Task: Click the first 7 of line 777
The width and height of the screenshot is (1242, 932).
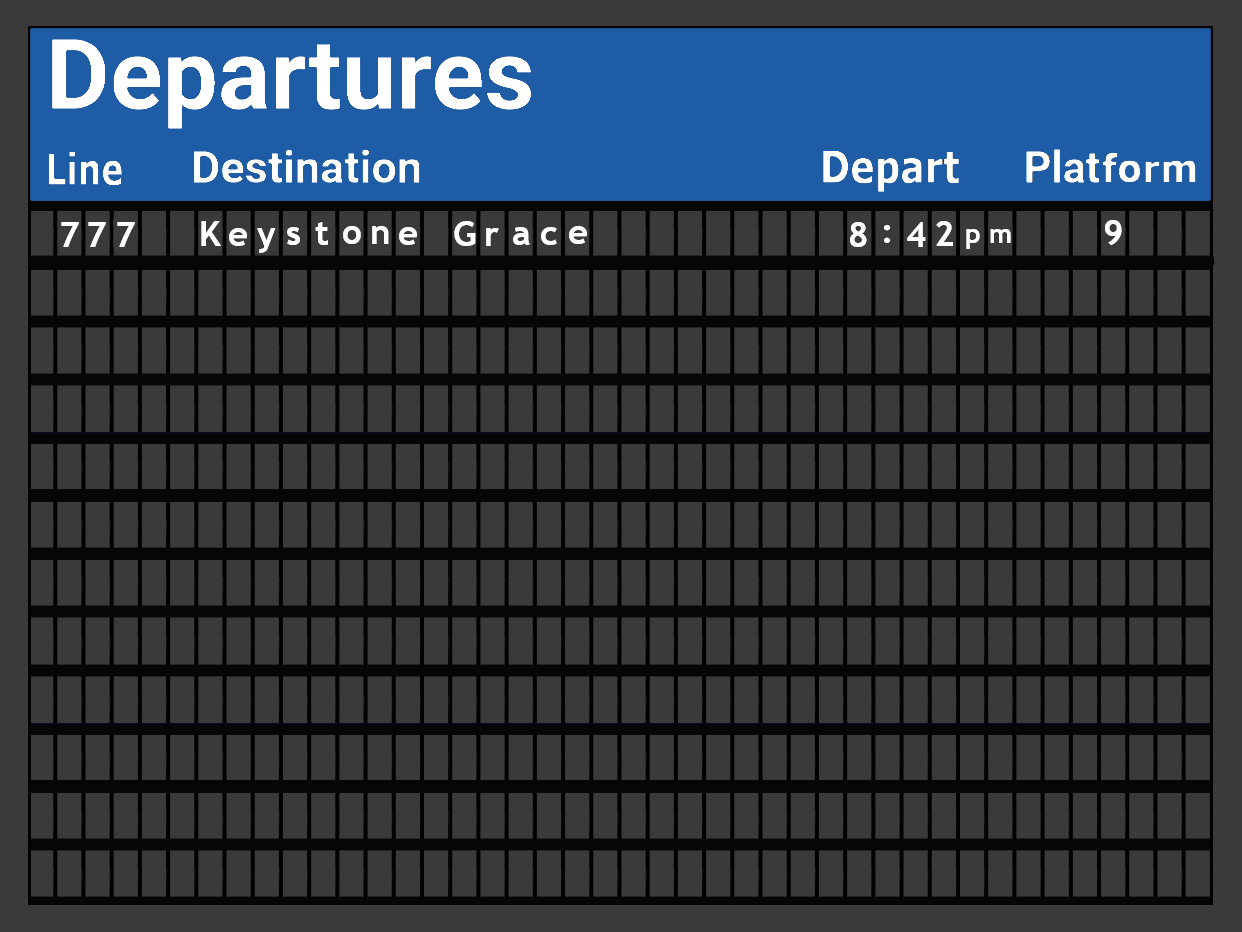Action: 69,235
